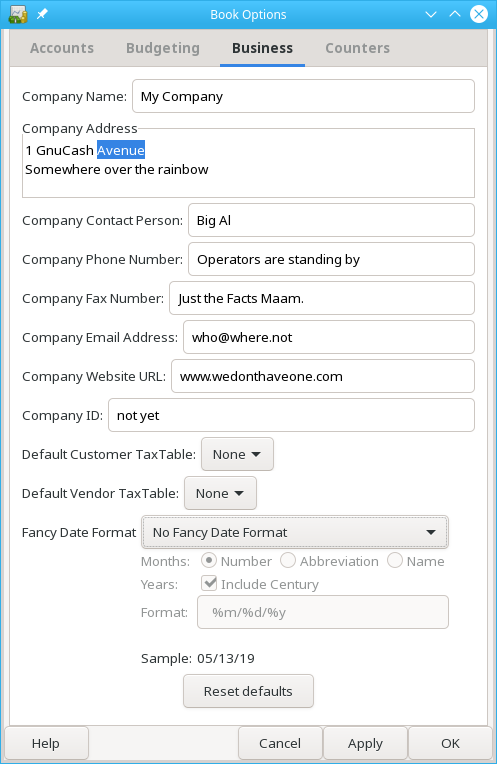497x764 pixels.
Task: Focus the Company Phone Number field
Action: [x=331, y=259]
